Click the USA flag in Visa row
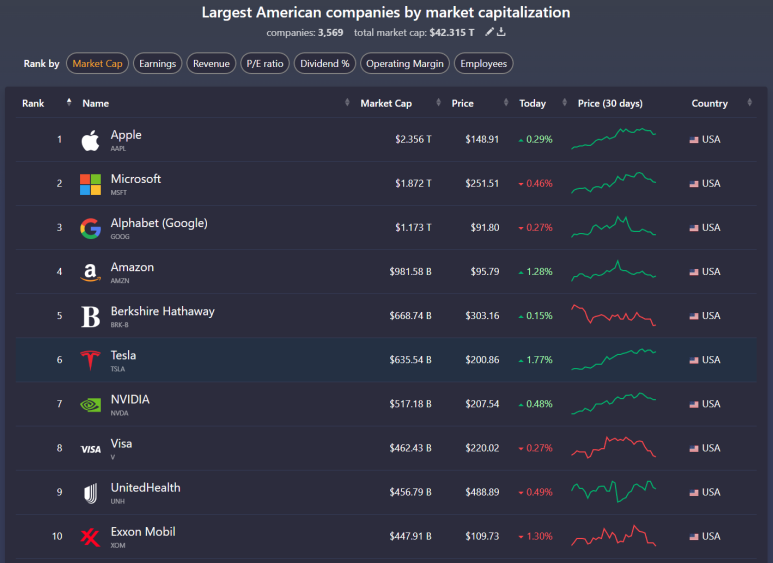Image resolution: width=773 pixels, height=563 pixels. point(694,449)
